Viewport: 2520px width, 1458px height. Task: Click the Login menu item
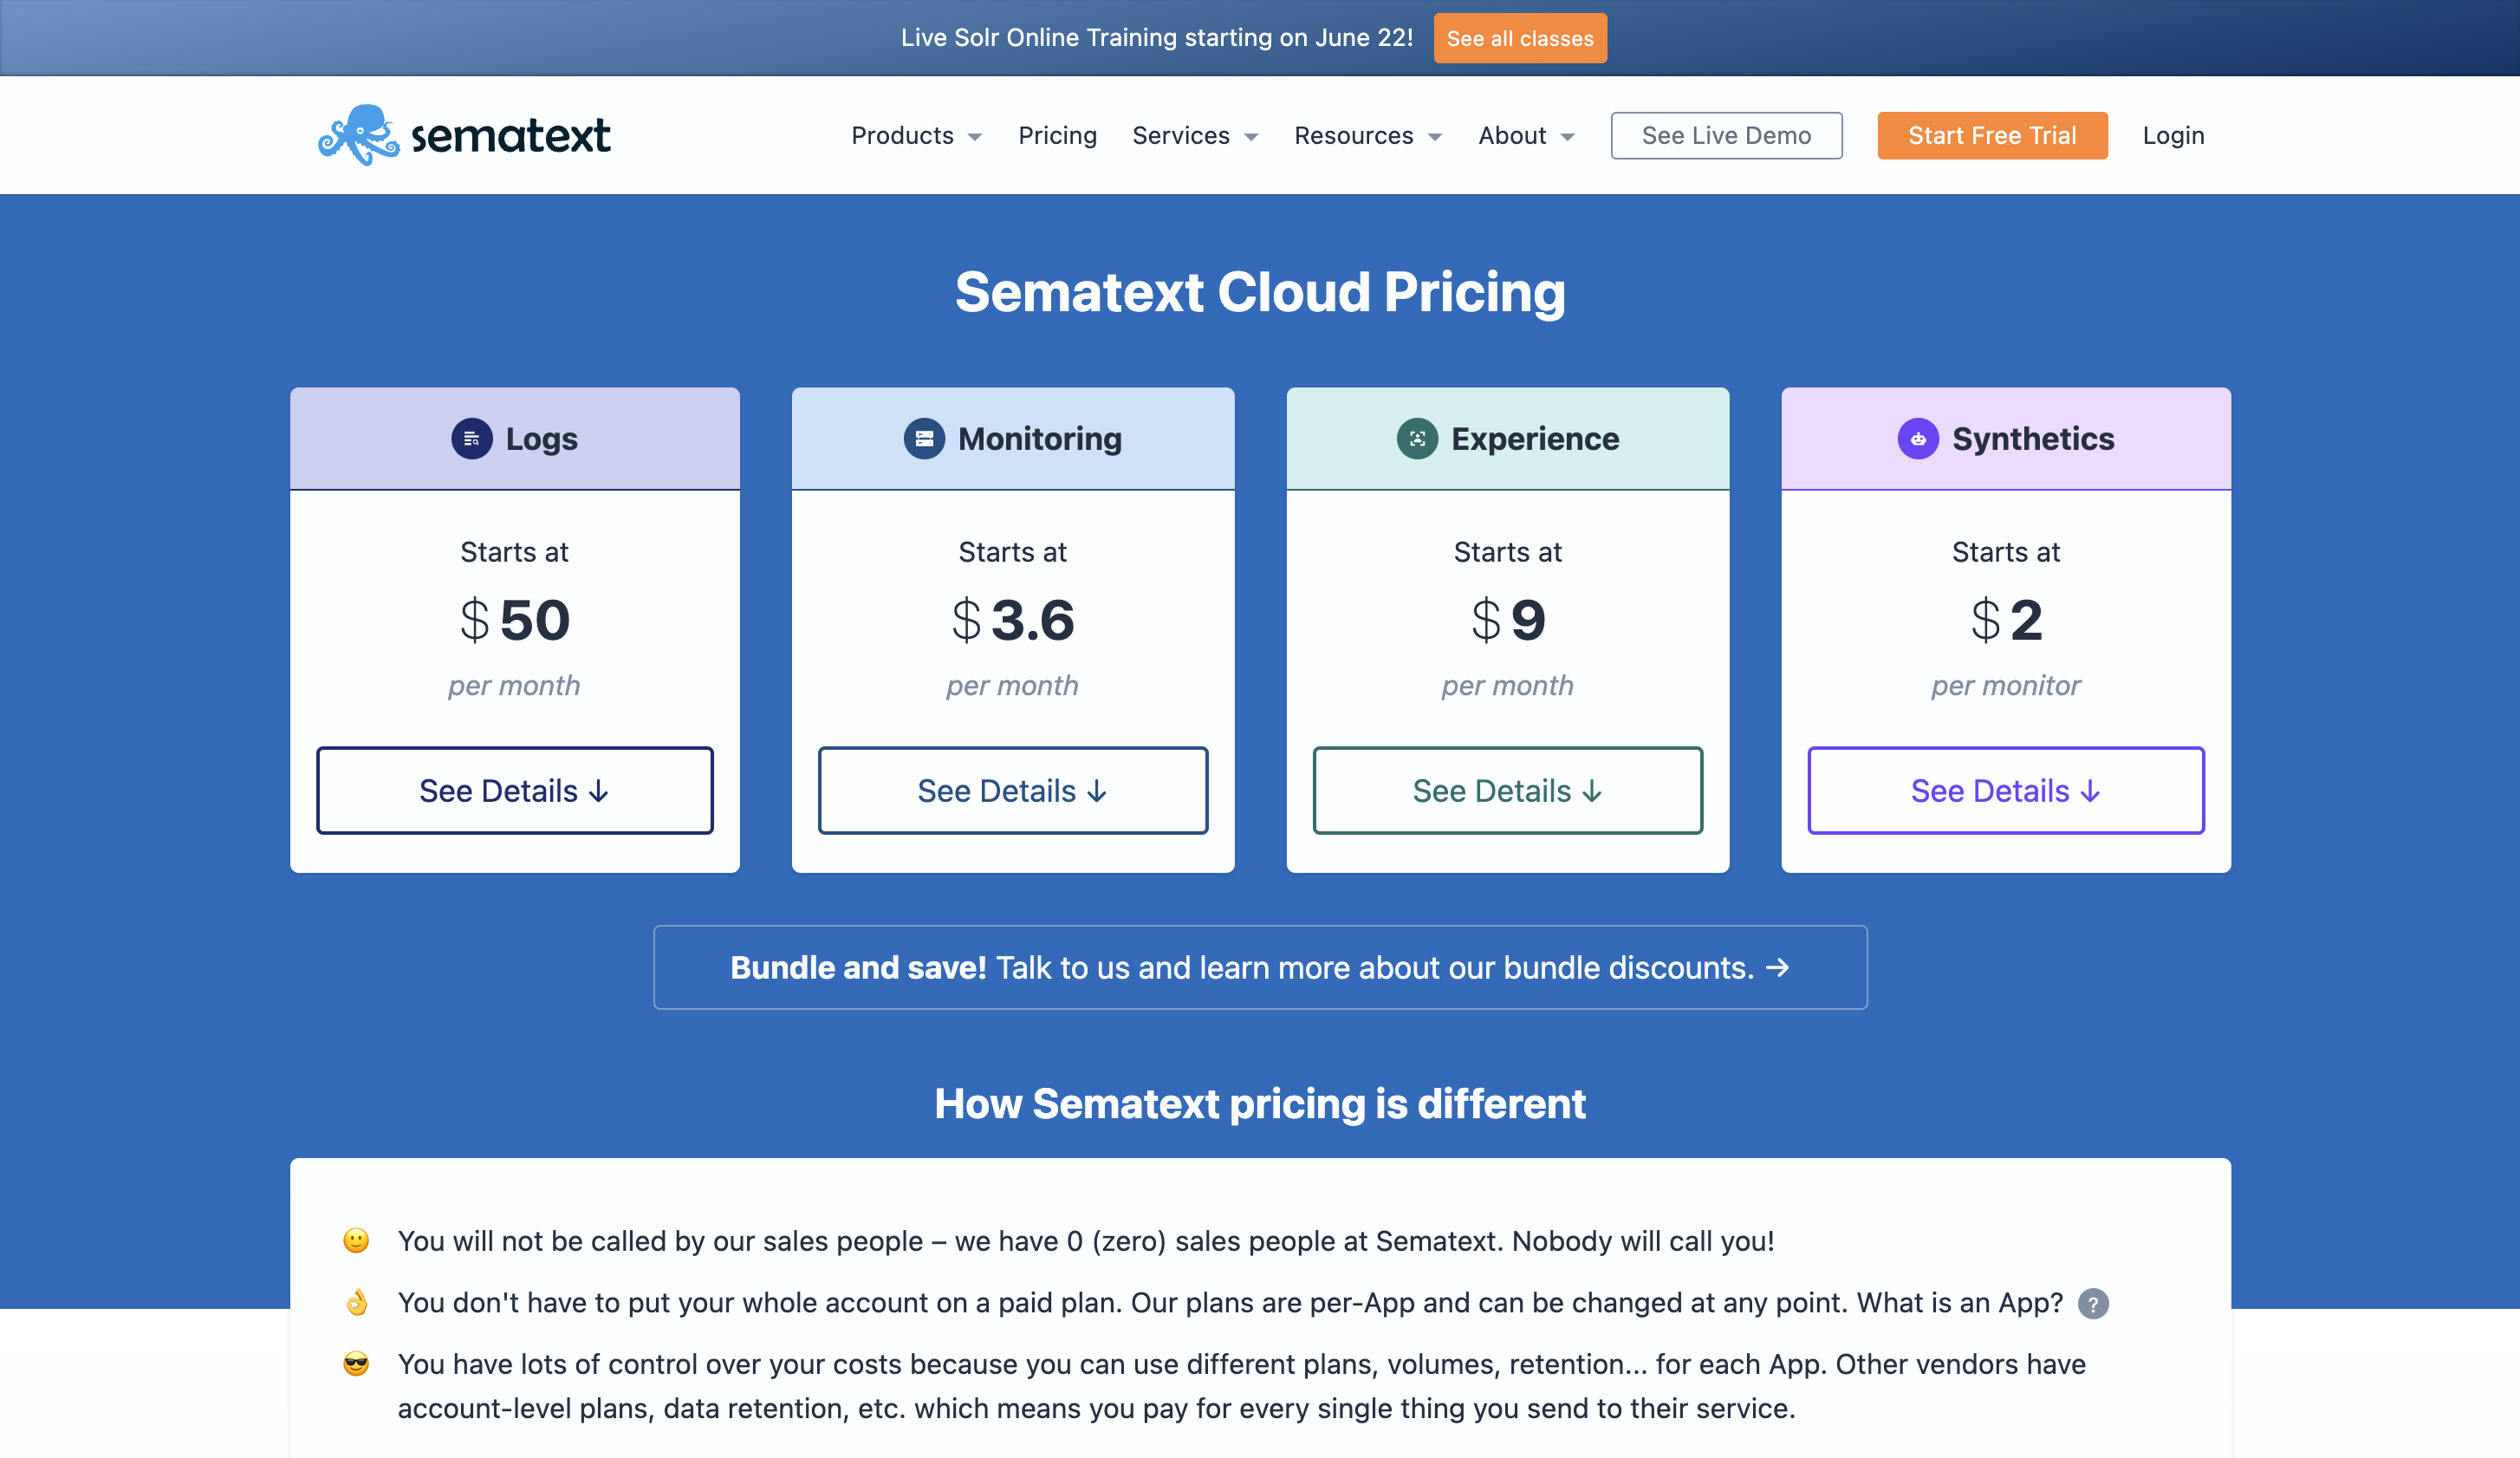(2173, 135)
